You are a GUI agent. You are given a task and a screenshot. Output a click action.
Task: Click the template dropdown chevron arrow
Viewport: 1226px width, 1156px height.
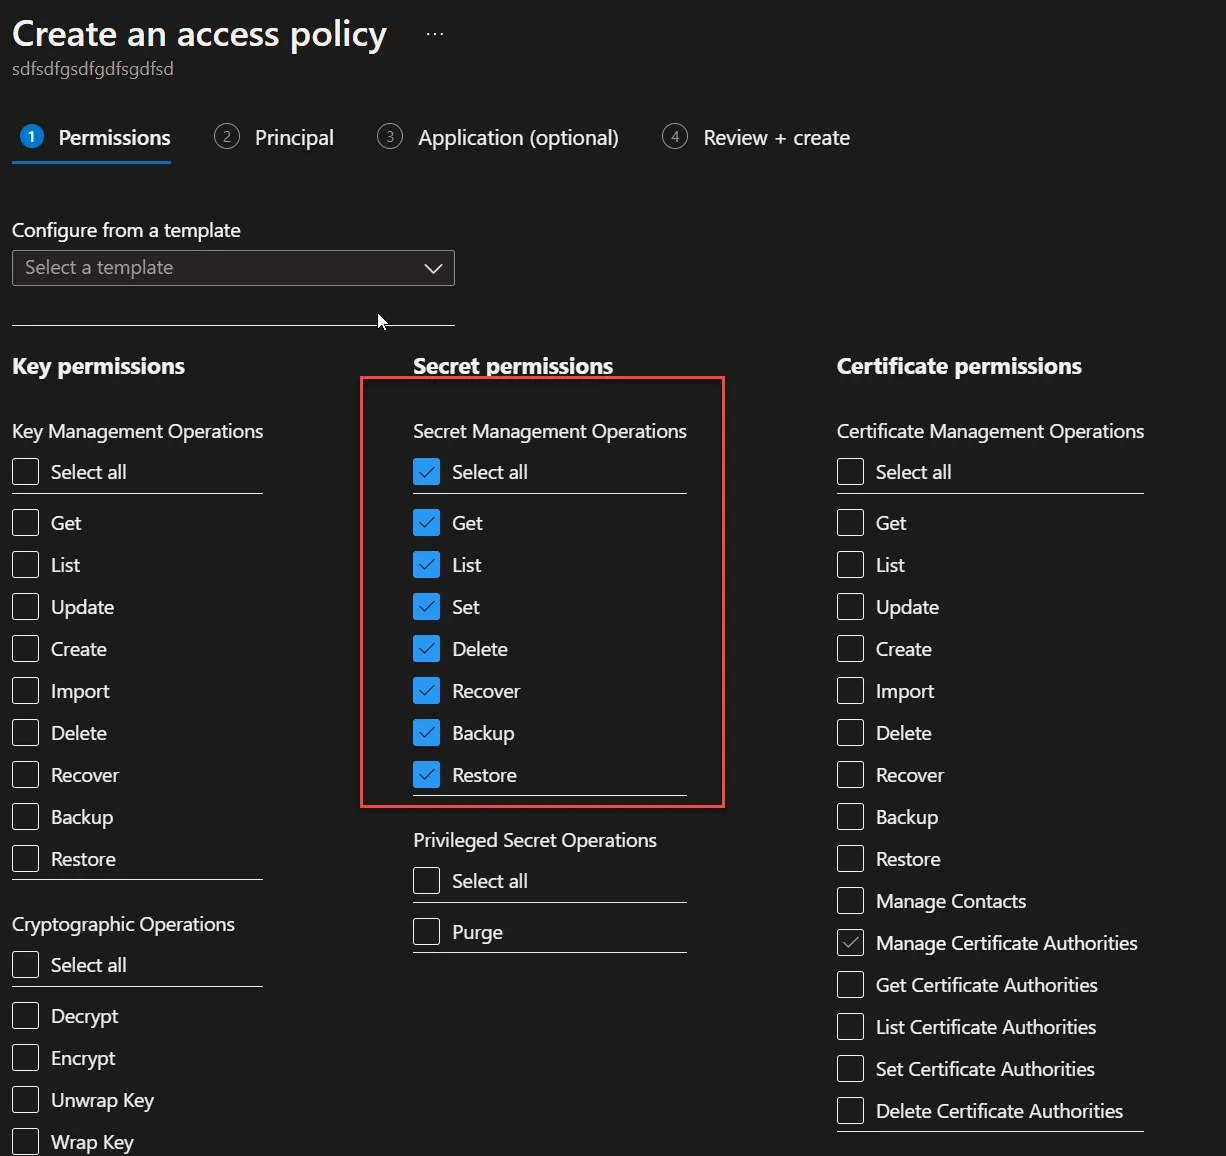coord(433,268)
